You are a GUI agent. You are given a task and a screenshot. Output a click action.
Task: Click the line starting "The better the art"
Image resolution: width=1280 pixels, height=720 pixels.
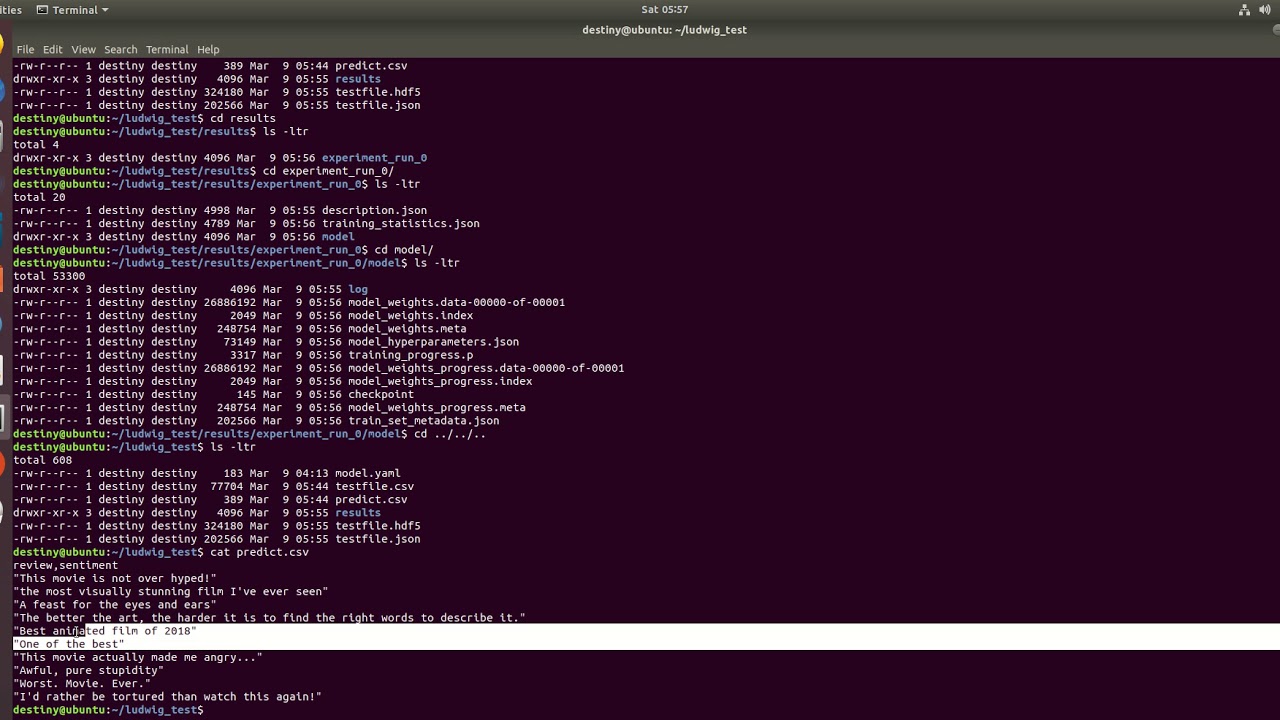tap(269, 617)
